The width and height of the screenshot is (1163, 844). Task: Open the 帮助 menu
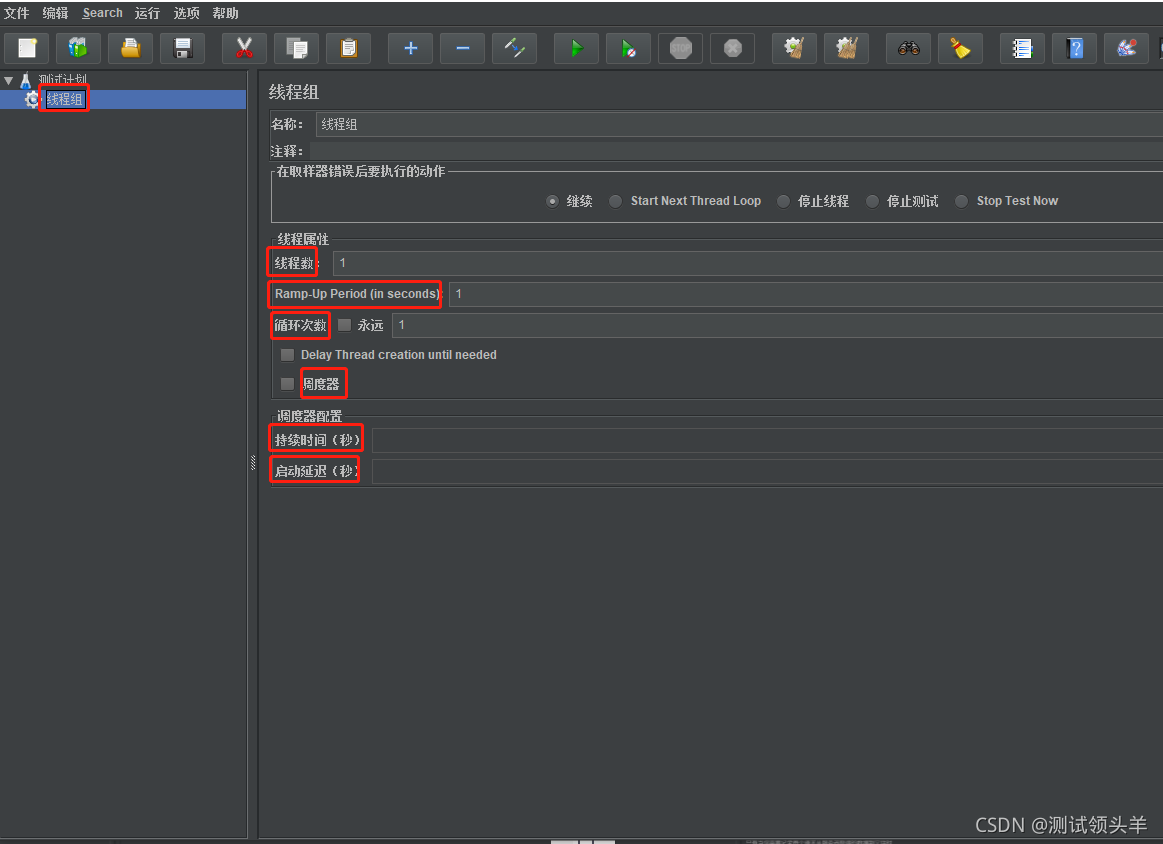[x=225, y=13]
